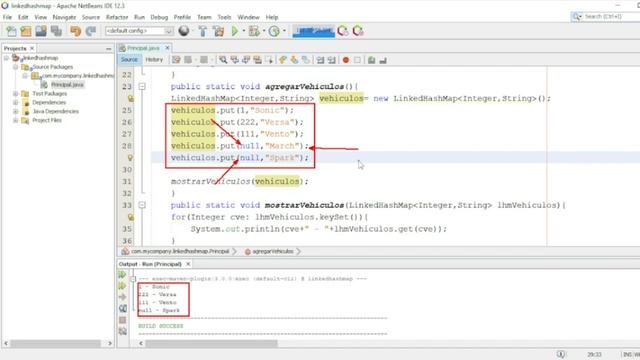This screenshot has height=360, width=640.
Task: Run the project with the green play icon
Action: (235, 31)
